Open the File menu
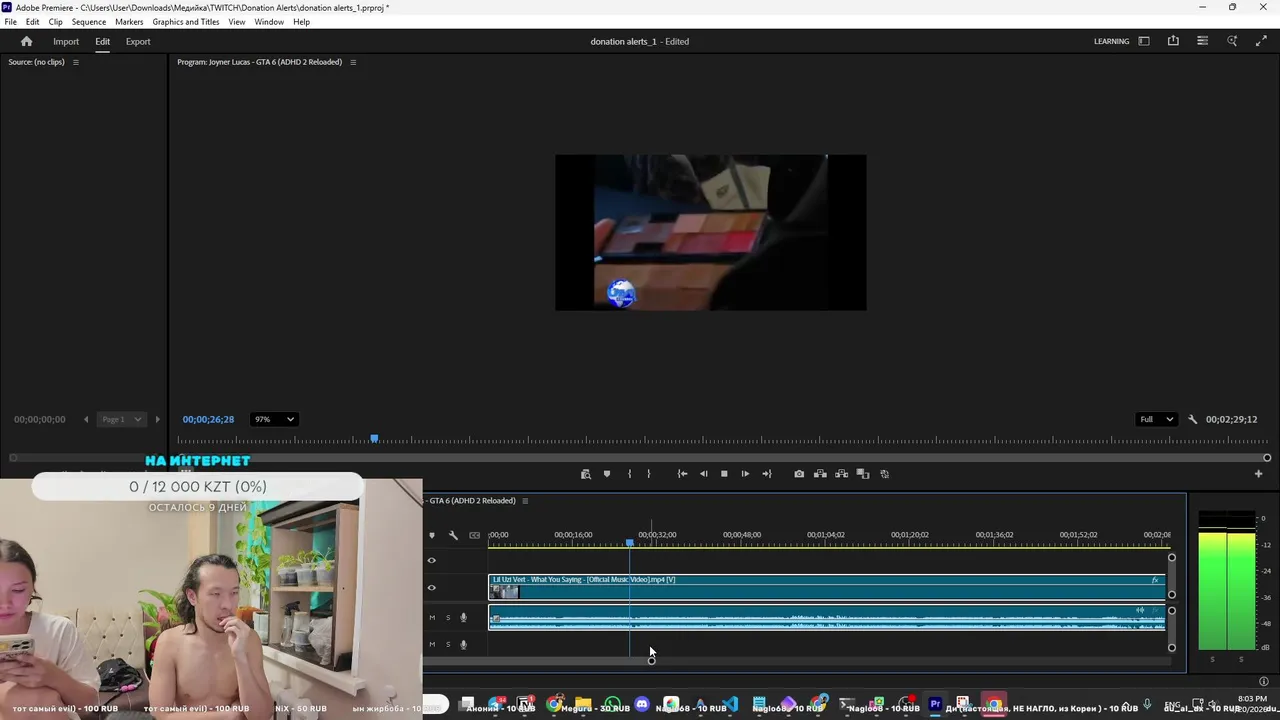This screenshot has height=720, width=1280. pos(10,22)
